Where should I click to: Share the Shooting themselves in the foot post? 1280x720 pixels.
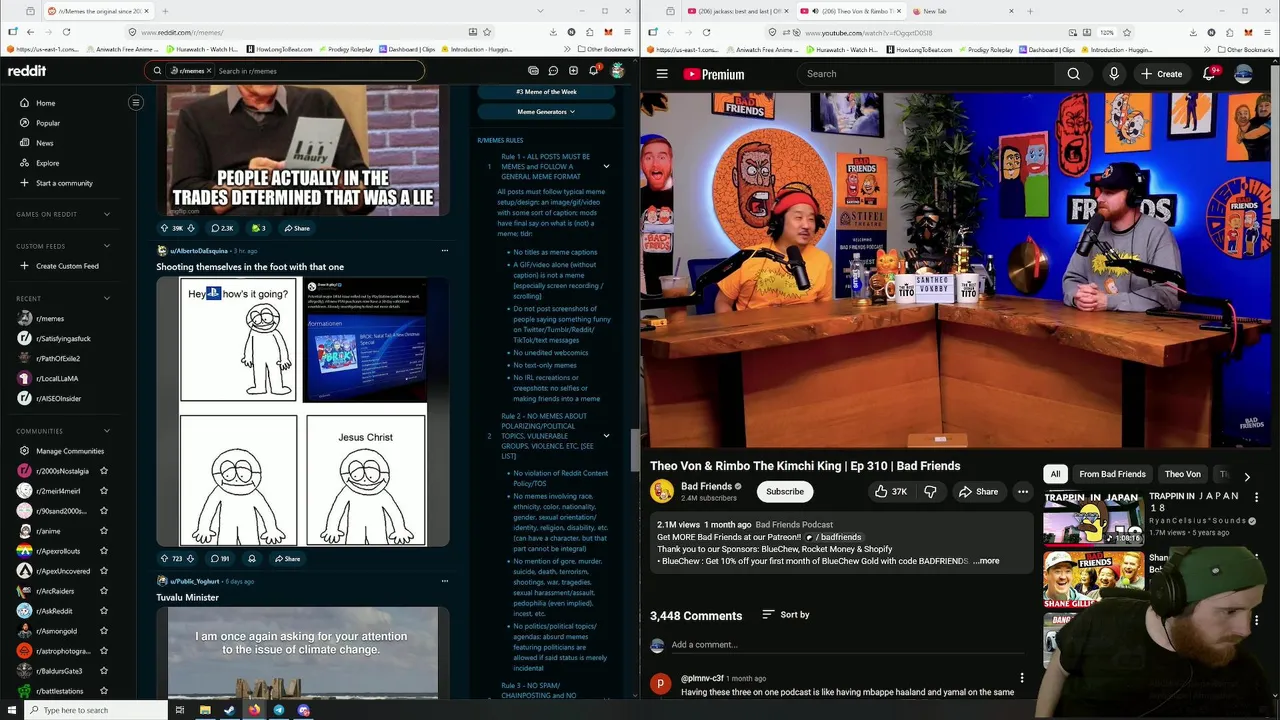point(287,559)
